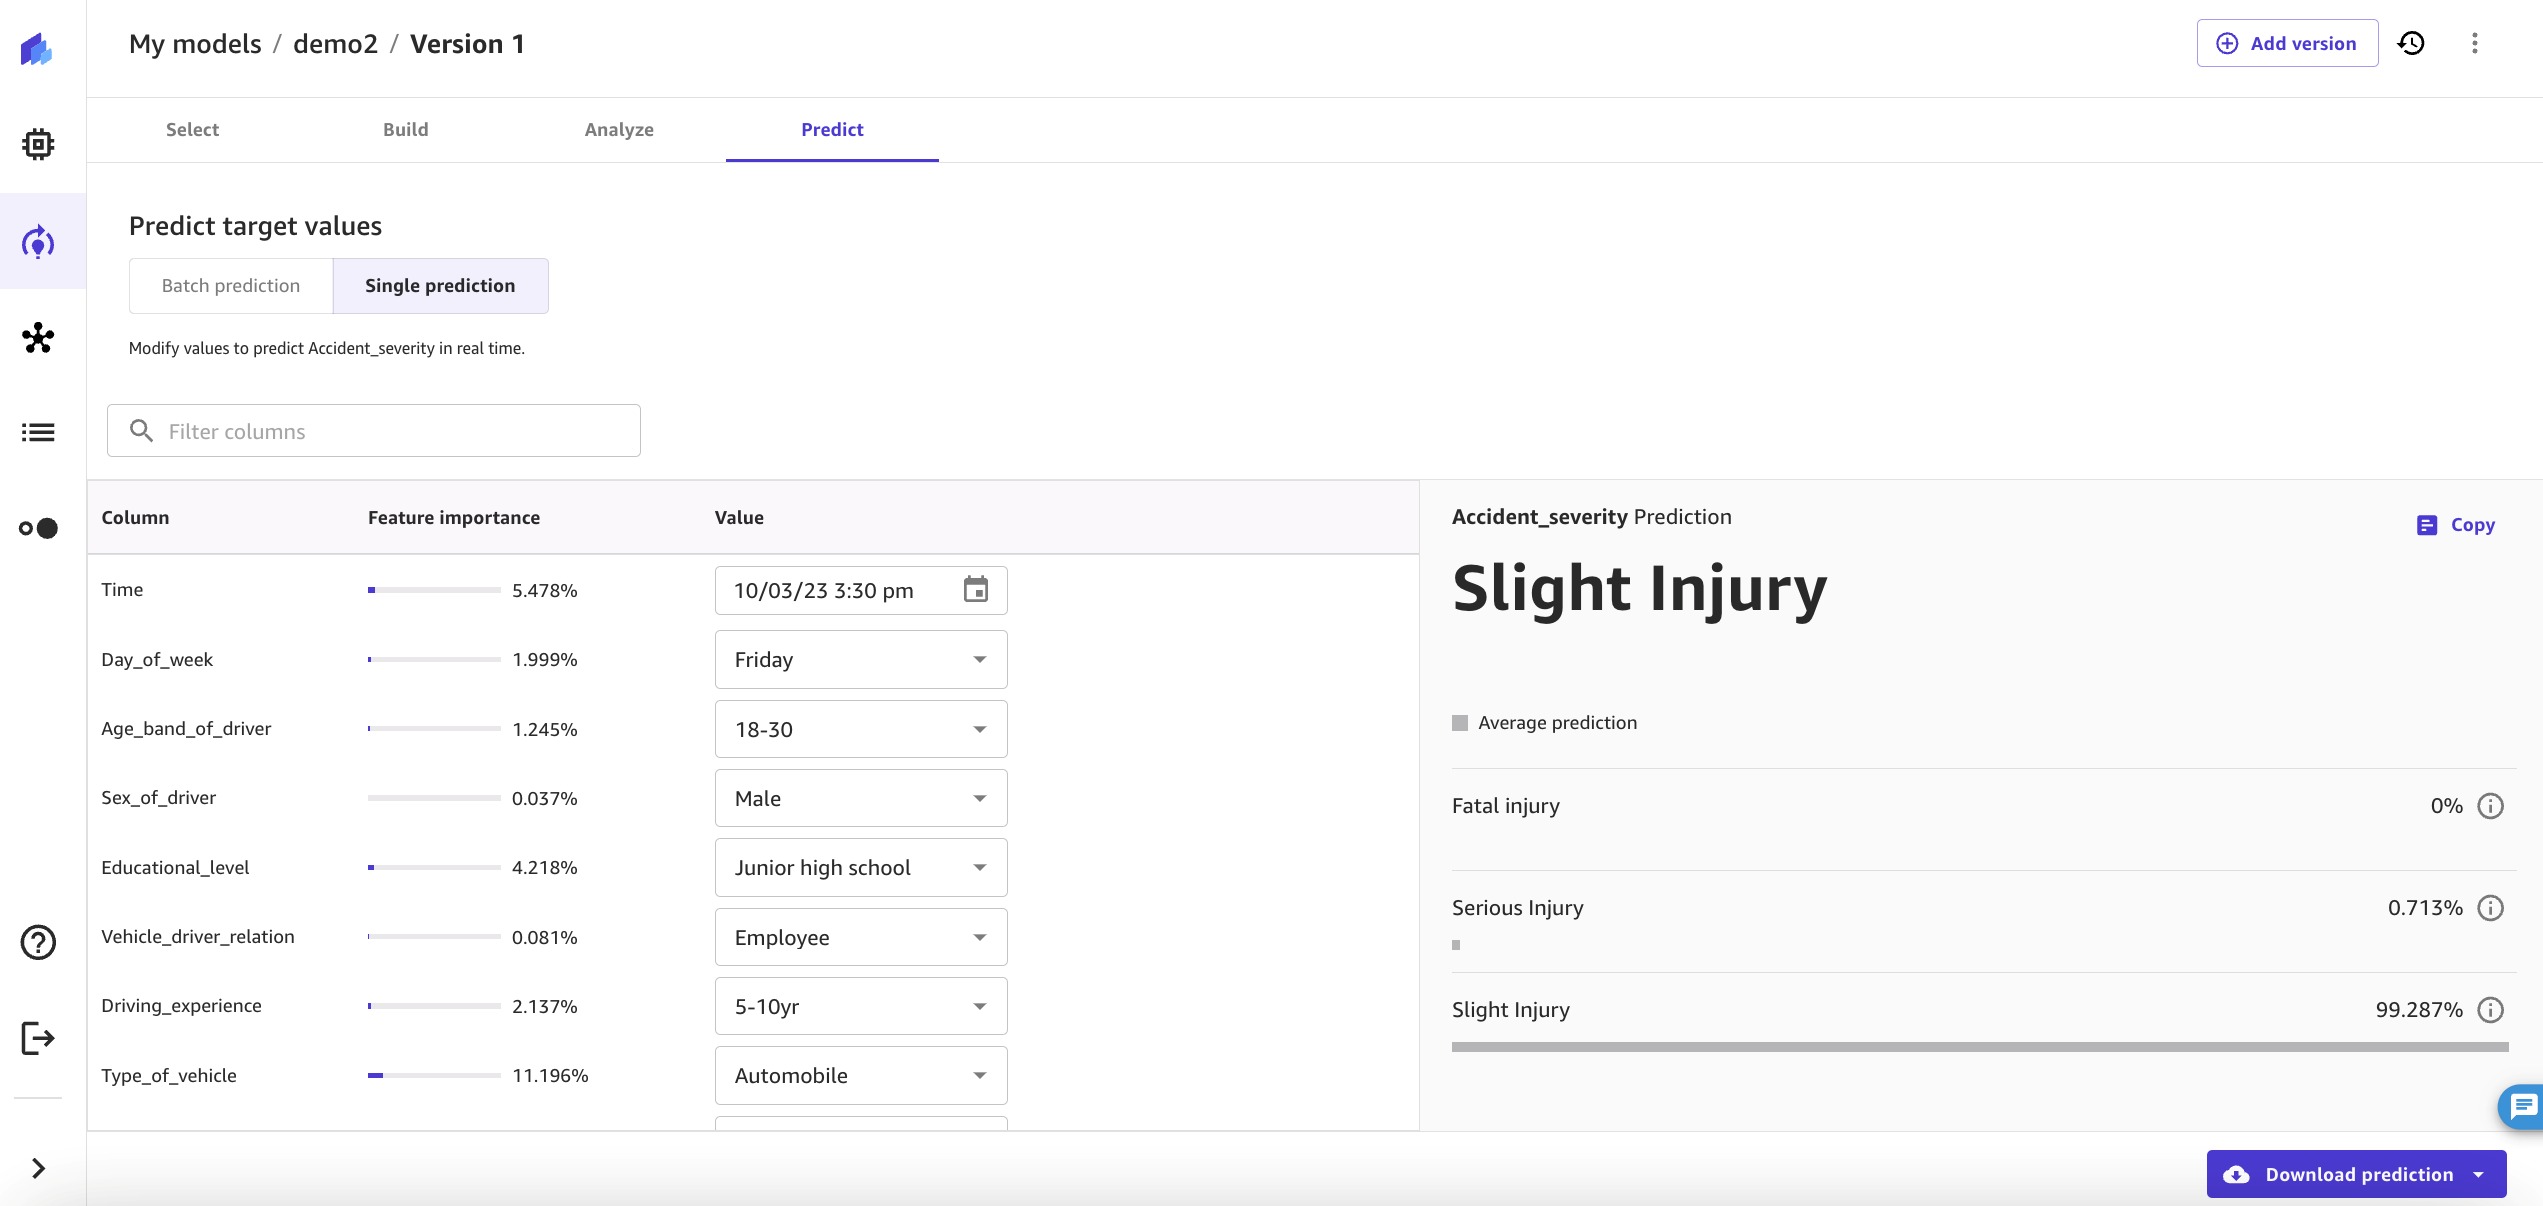Switch to the Analyze tab
This screenshot has width=2543, height=1206.
tap(619, 130)
